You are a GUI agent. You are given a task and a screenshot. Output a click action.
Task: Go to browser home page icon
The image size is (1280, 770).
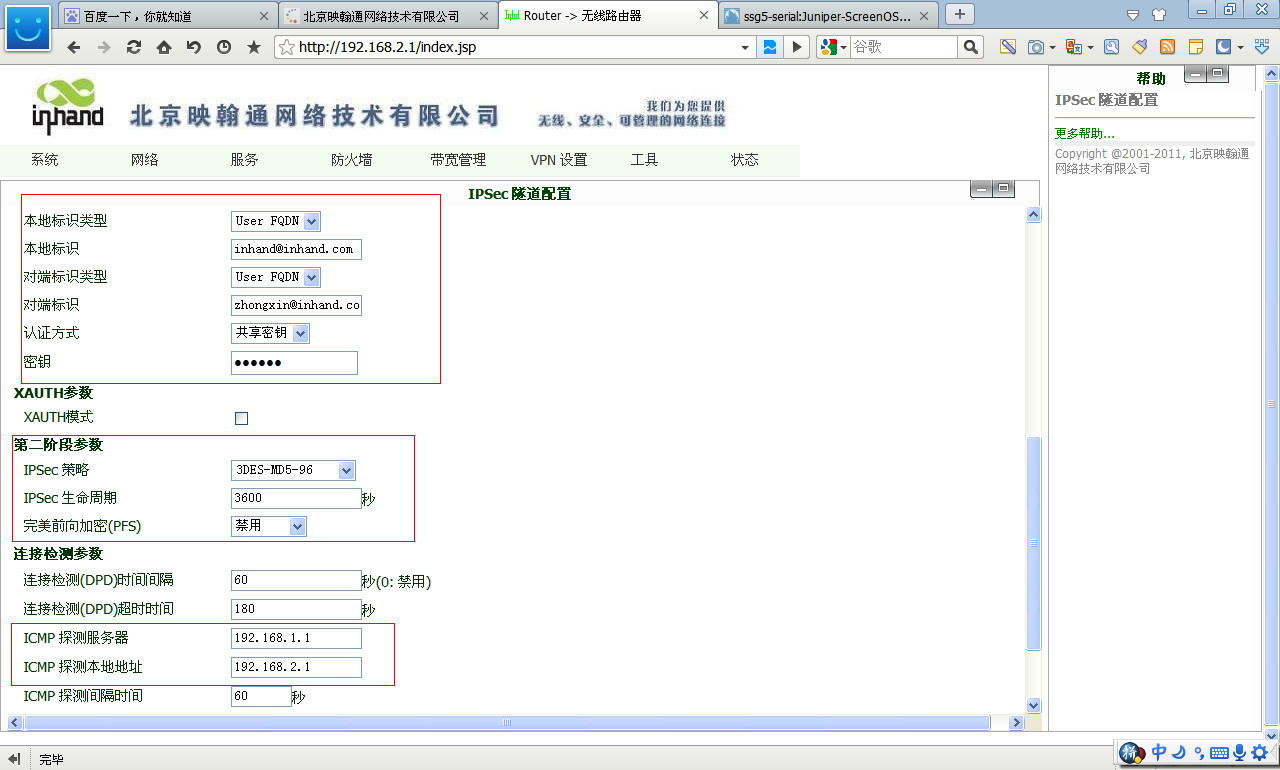(x=163, y=47)
